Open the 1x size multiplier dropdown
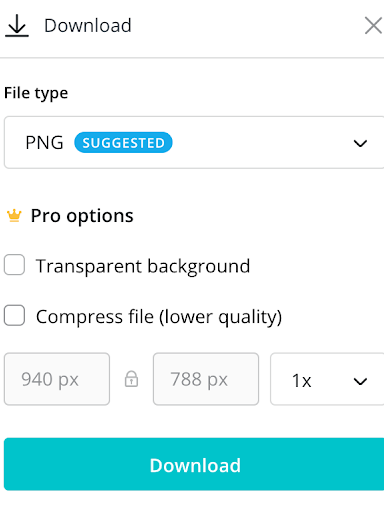The height and width of the screenshot is (512, 384). [327, 379]
